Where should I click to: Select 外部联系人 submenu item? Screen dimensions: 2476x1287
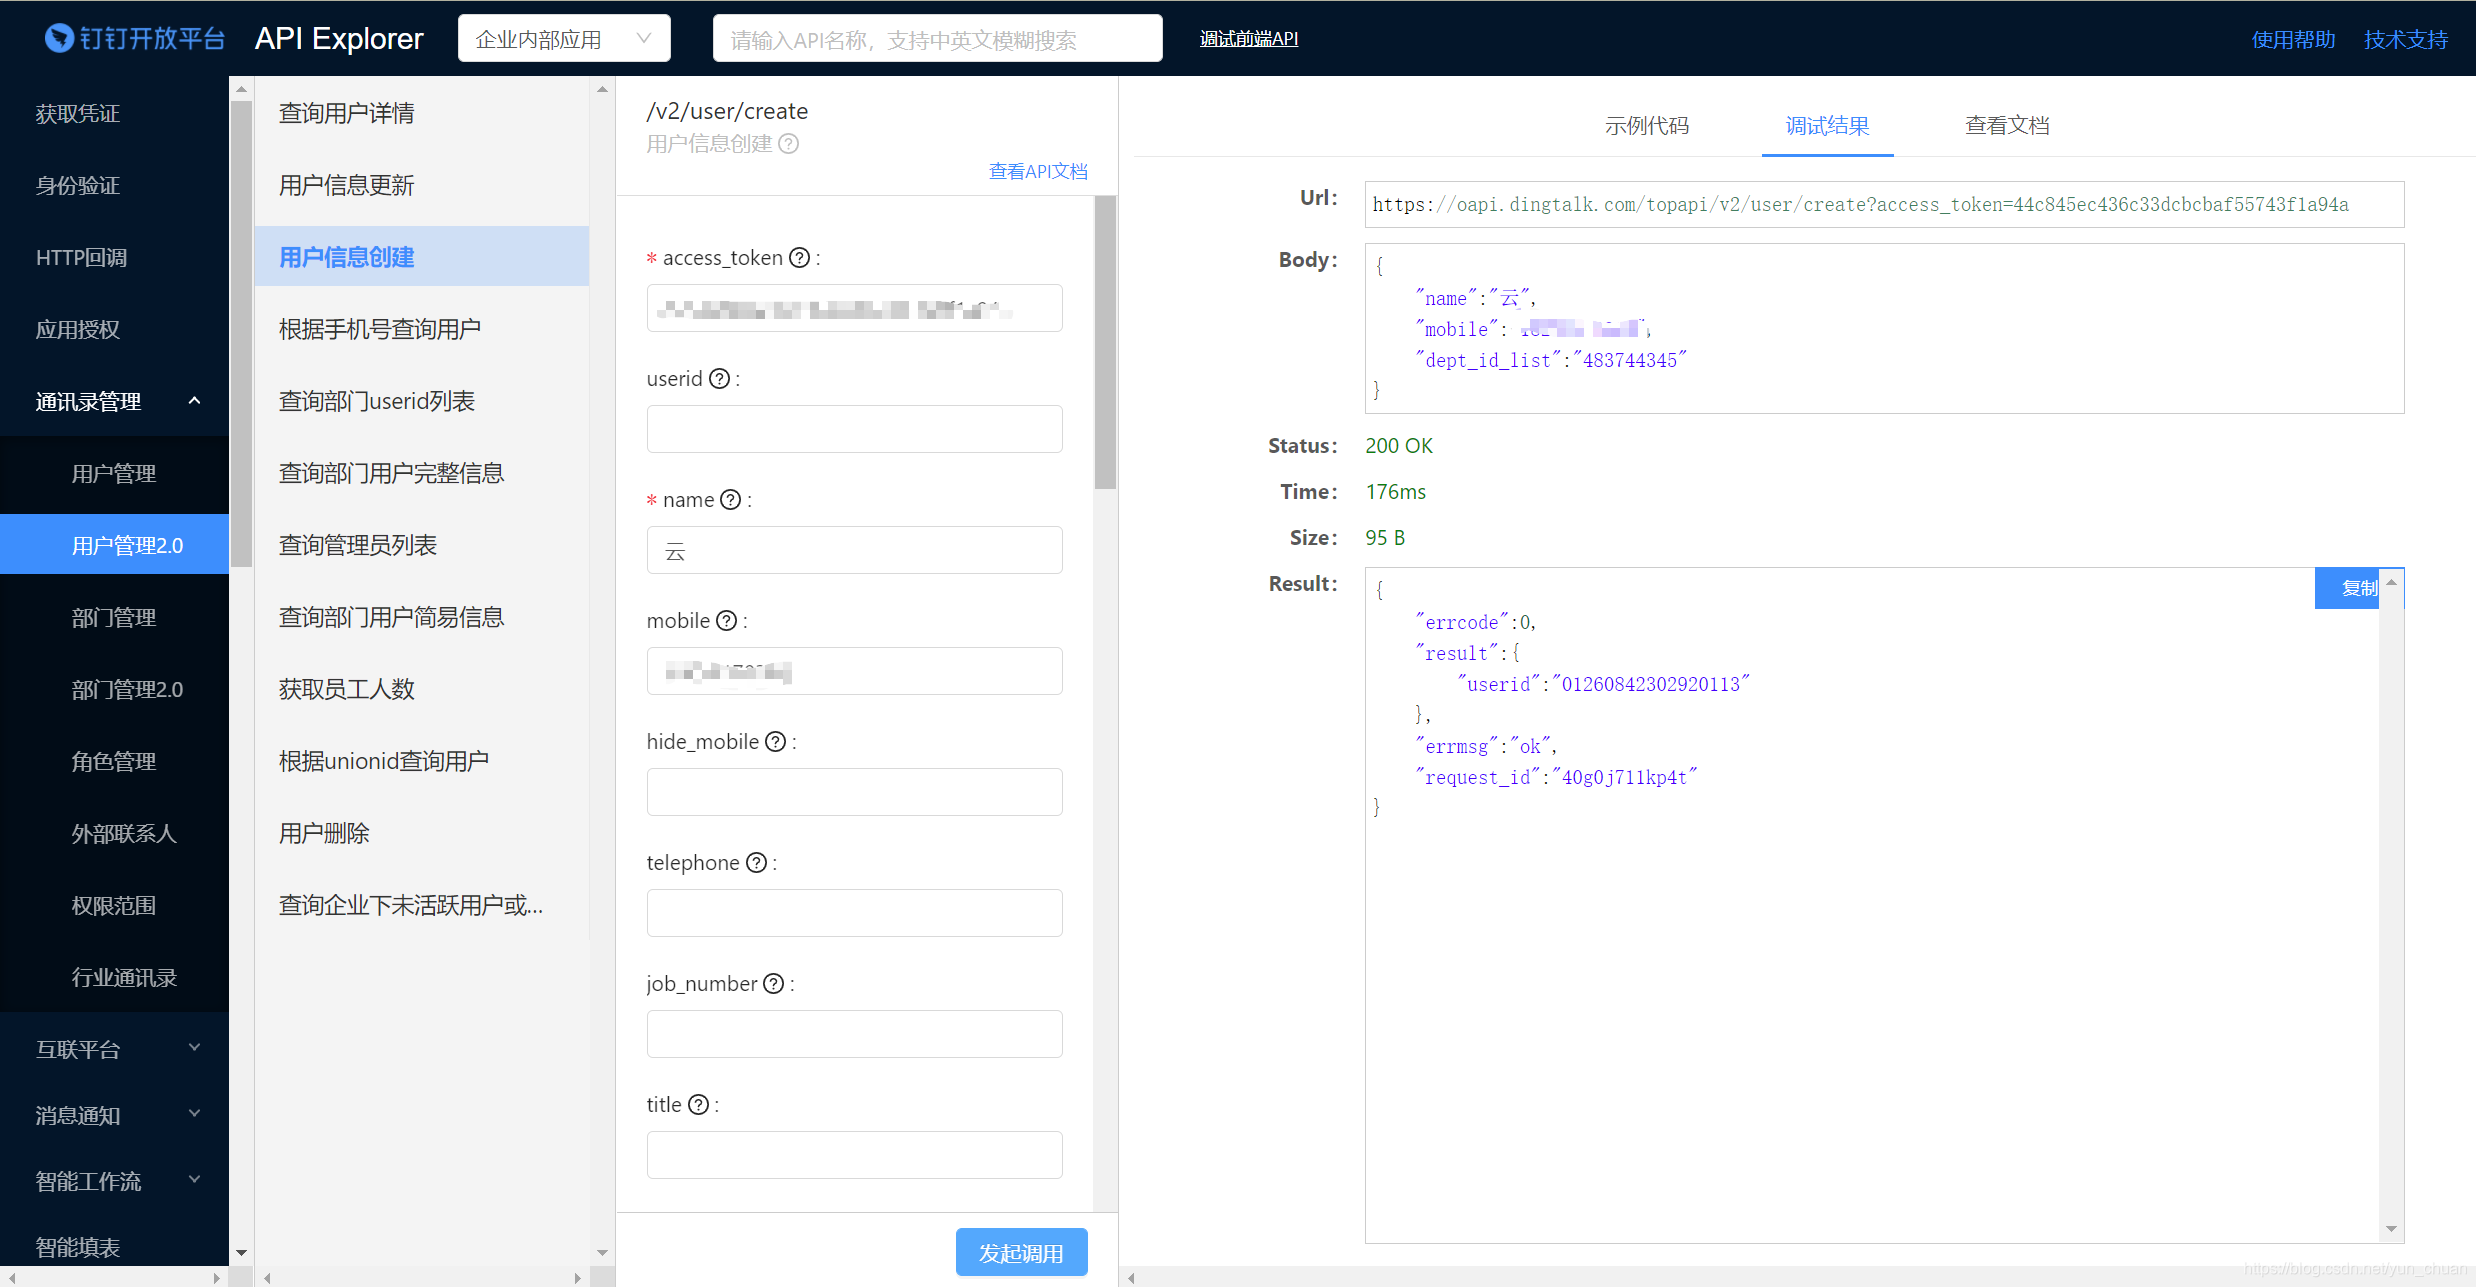pos(114,833)
